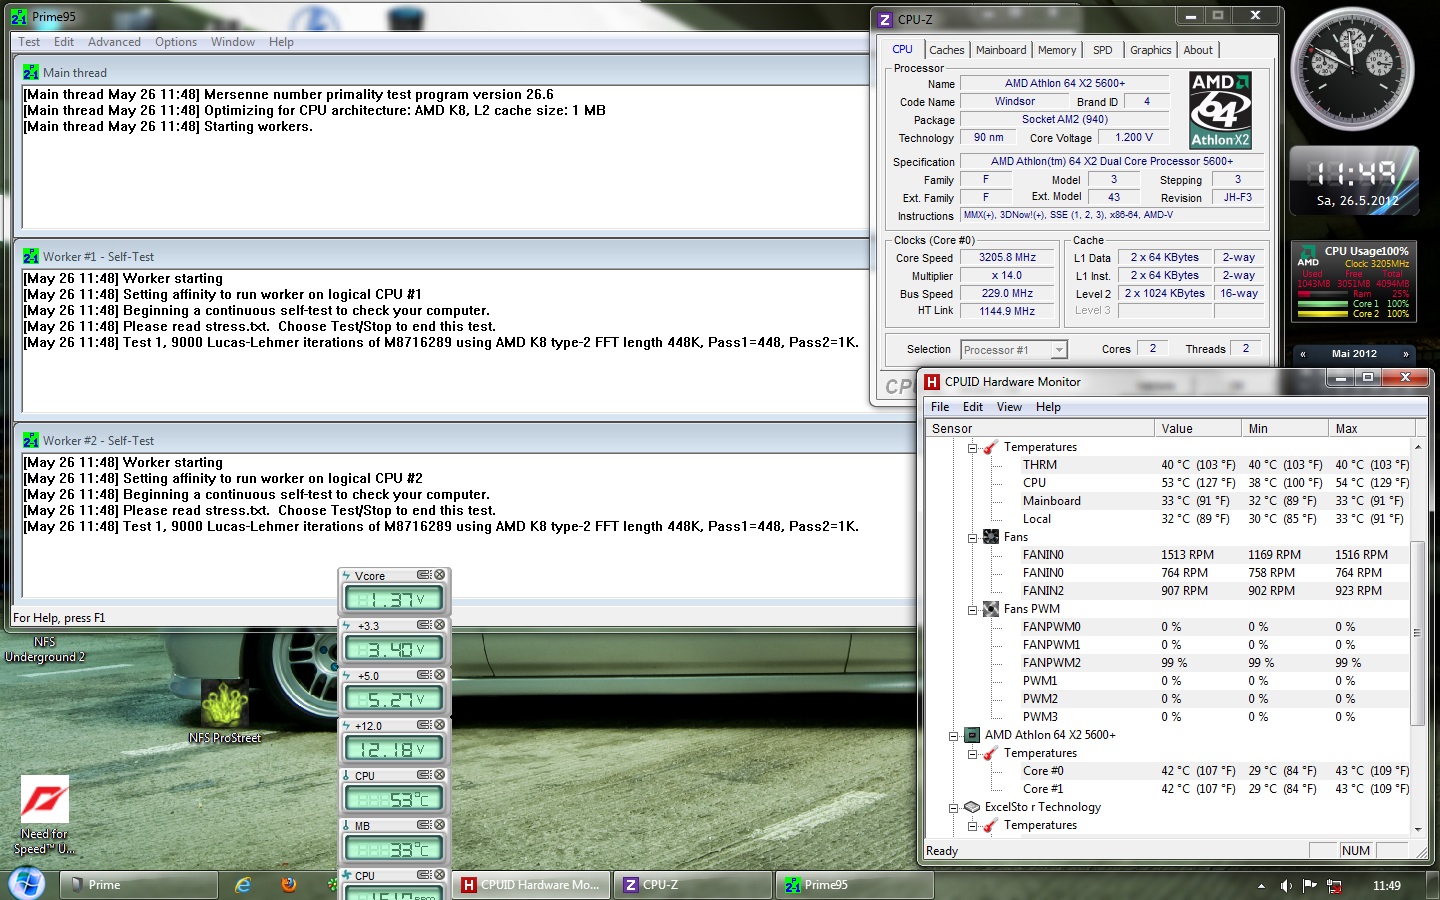Viewport: 1440px width, 900px height.
Task: Open settings of the +3.3 voltage gadget
Action: click(x=424, y=625)
